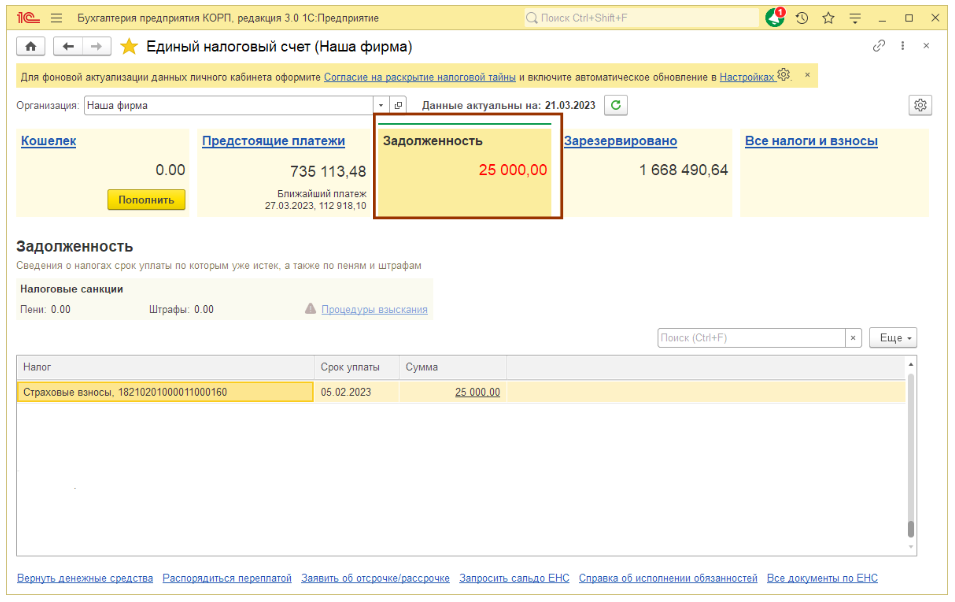The height and width of the screenshot is (602, 955).
Task: Go back using the left arrow
Action: pyautogui.click(x=67, y=46)
